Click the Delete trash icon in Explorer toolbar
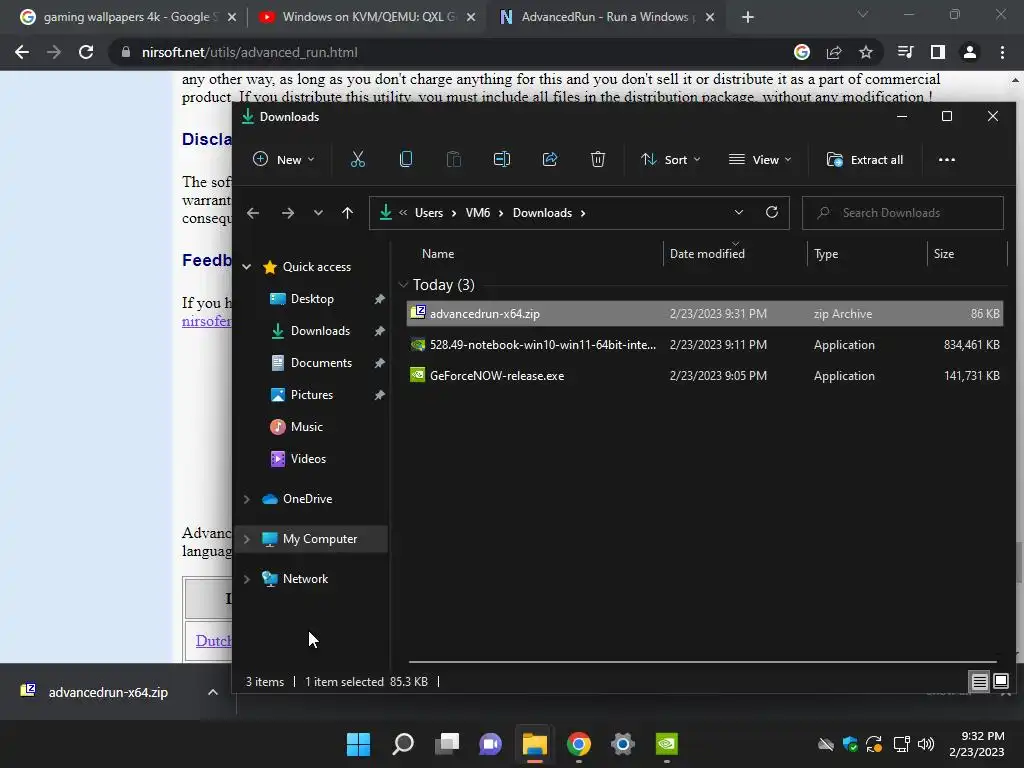This screenshot has width=1024, height=768. point(598,159)
